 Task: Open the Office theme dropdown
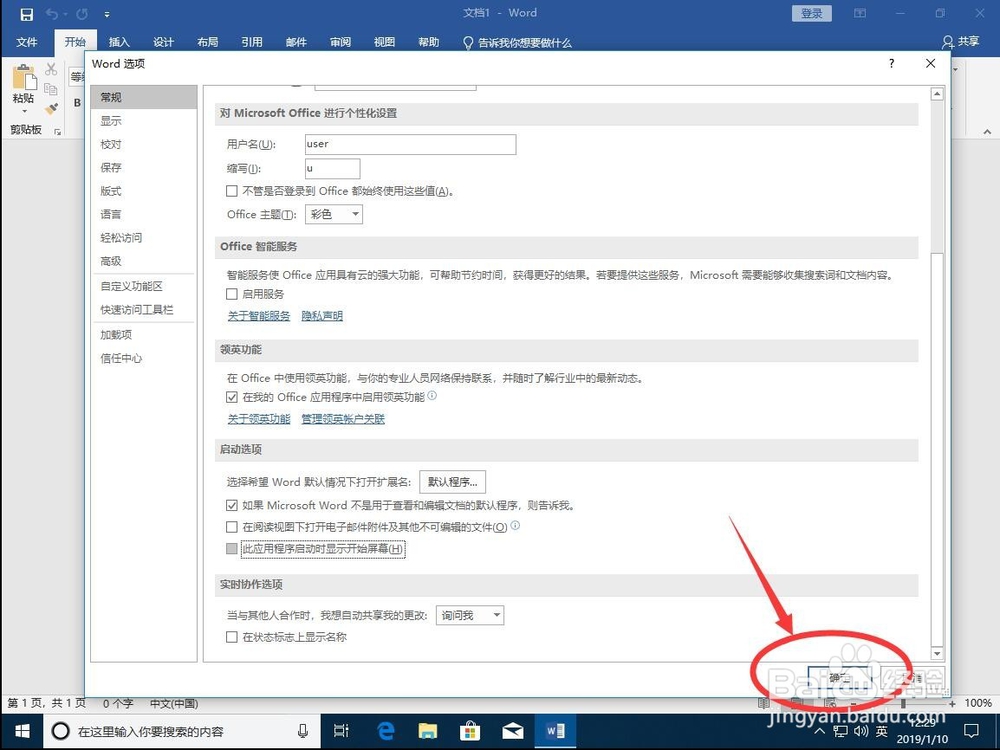[334, 214]
